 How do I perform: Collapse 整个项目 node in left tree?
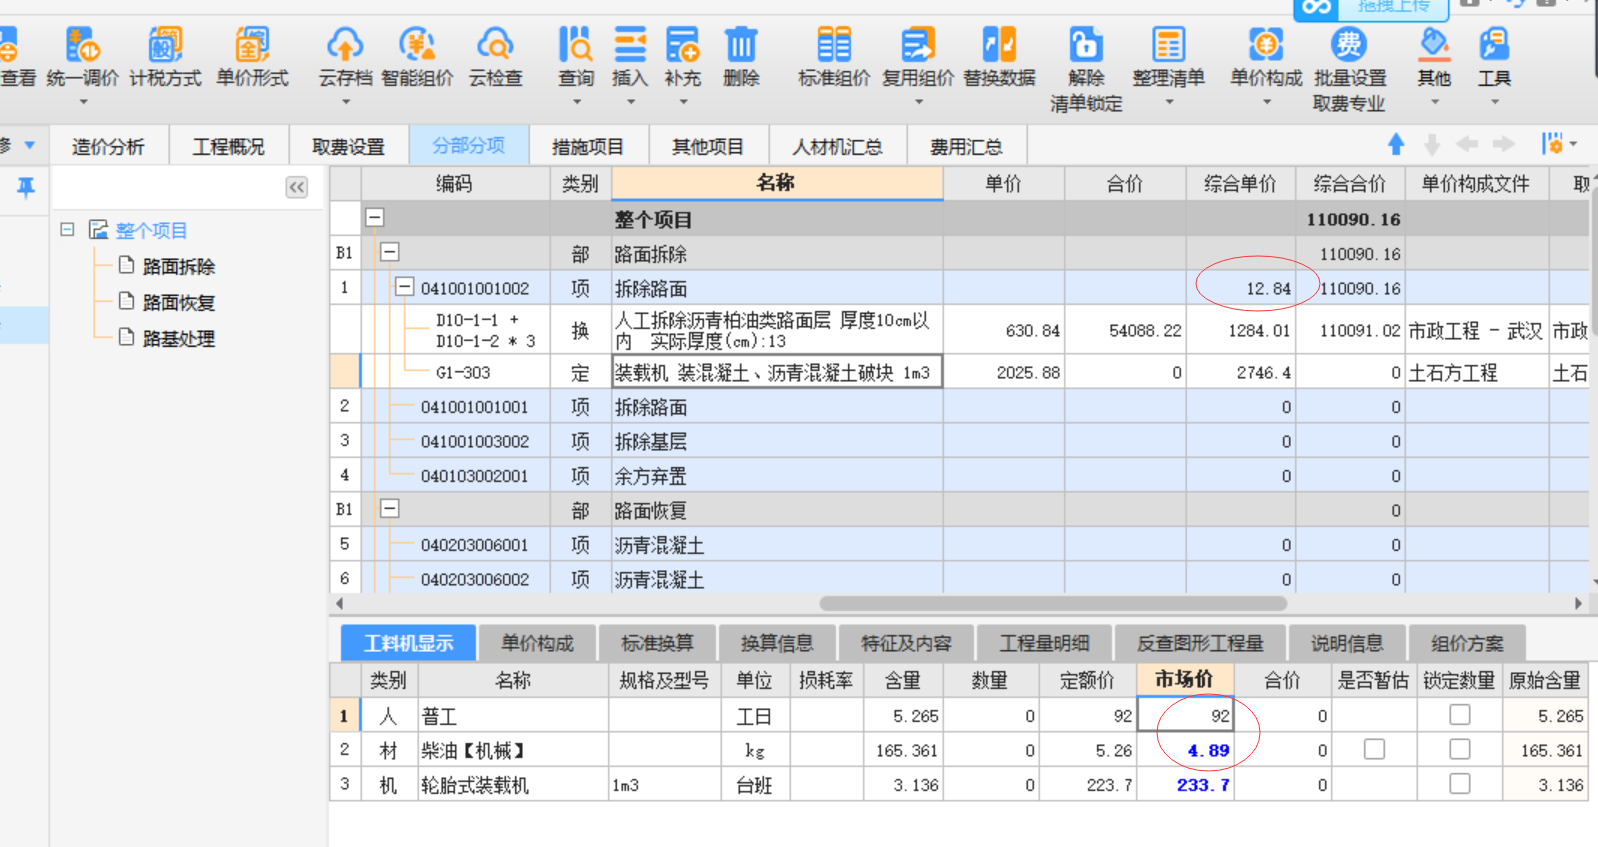click(x=67, y=229)
